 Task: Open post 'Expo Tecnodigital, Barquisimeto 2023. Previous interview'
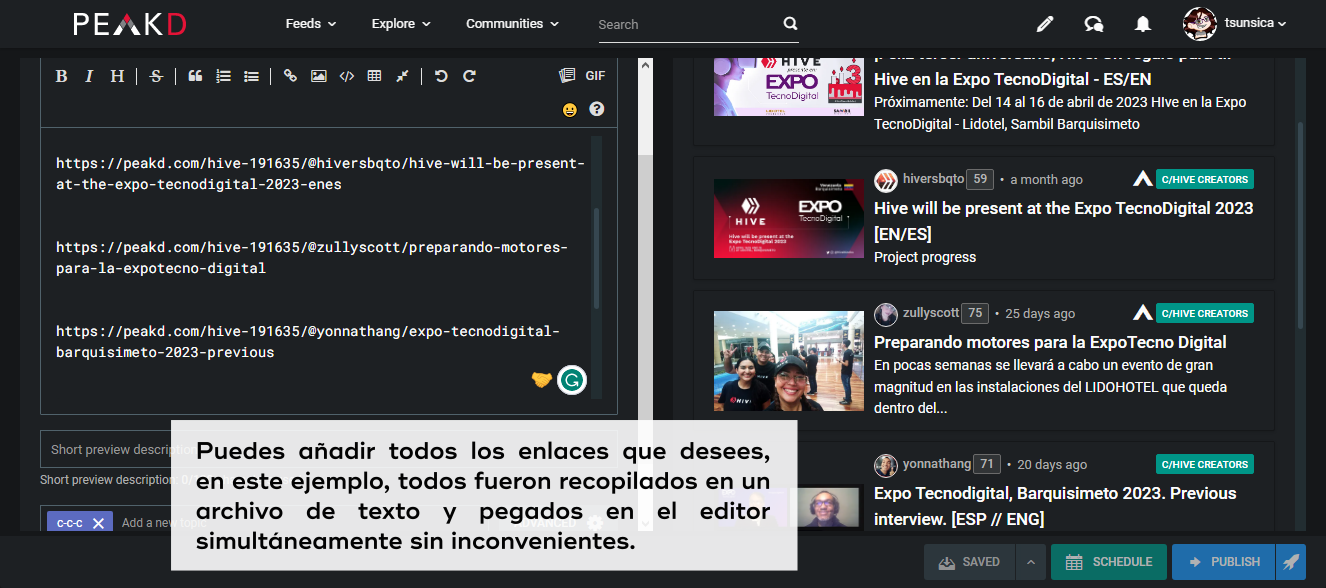click(x=1055, y=506)
